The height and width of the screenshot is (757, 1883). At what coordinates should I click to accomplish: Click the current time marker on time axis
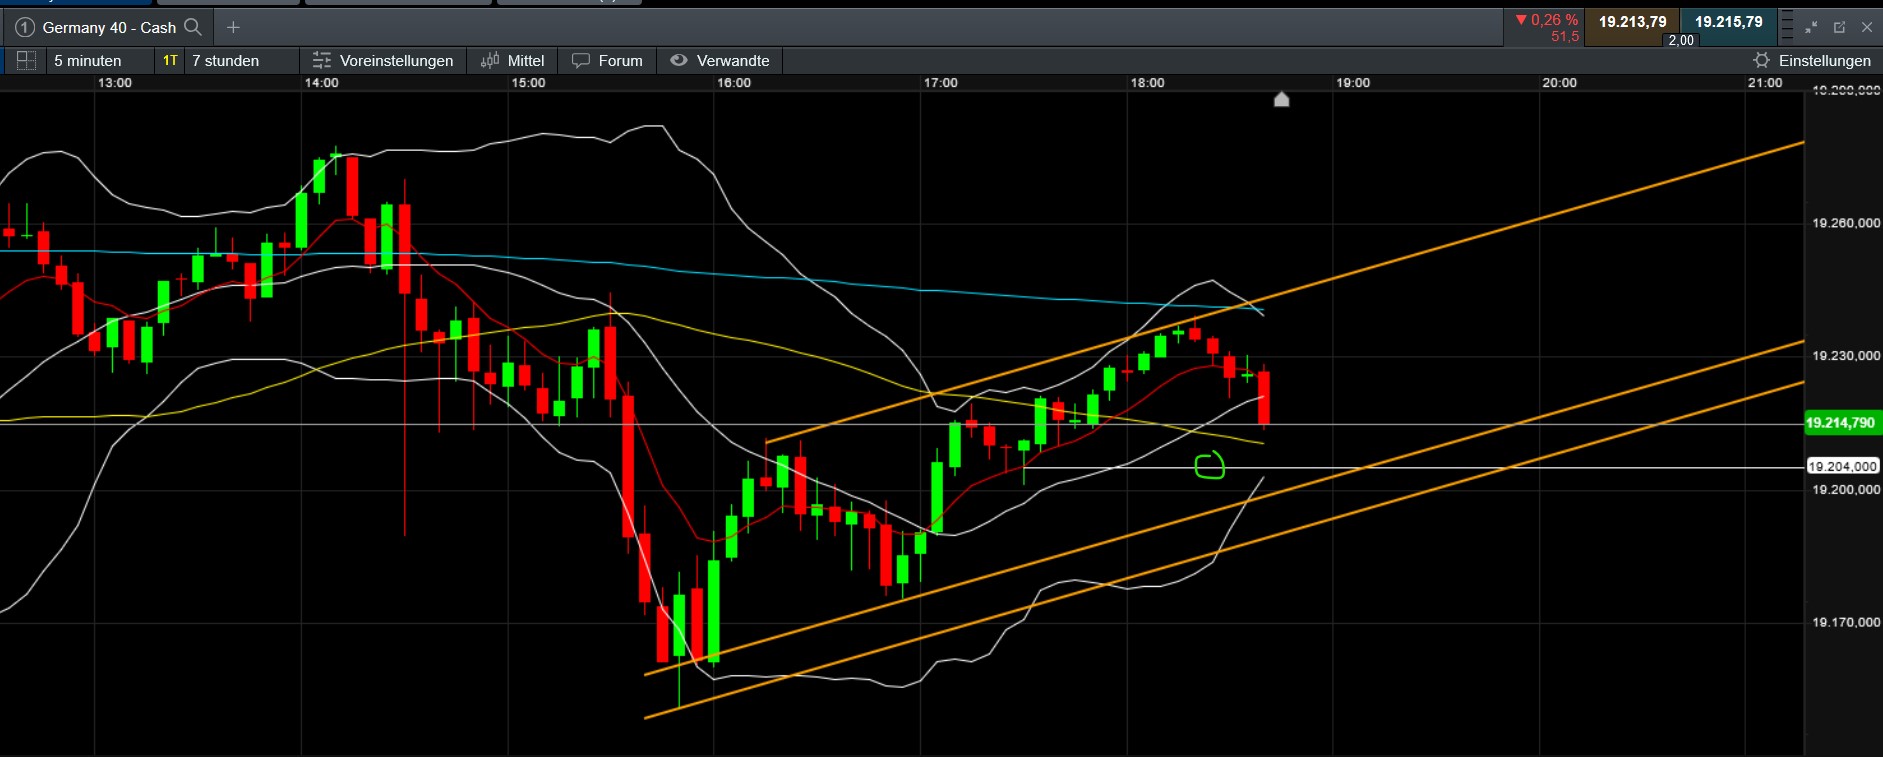pyautogui.click(x=1281, y=99)
